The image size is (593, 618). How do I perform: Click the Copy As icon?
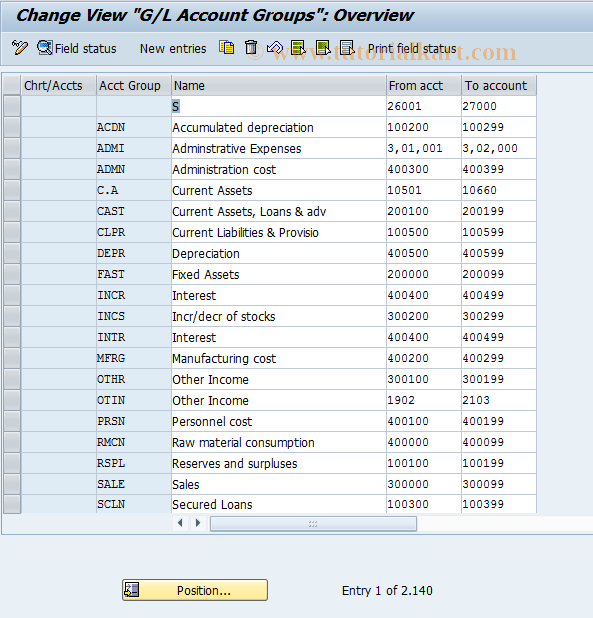(227, 48)
